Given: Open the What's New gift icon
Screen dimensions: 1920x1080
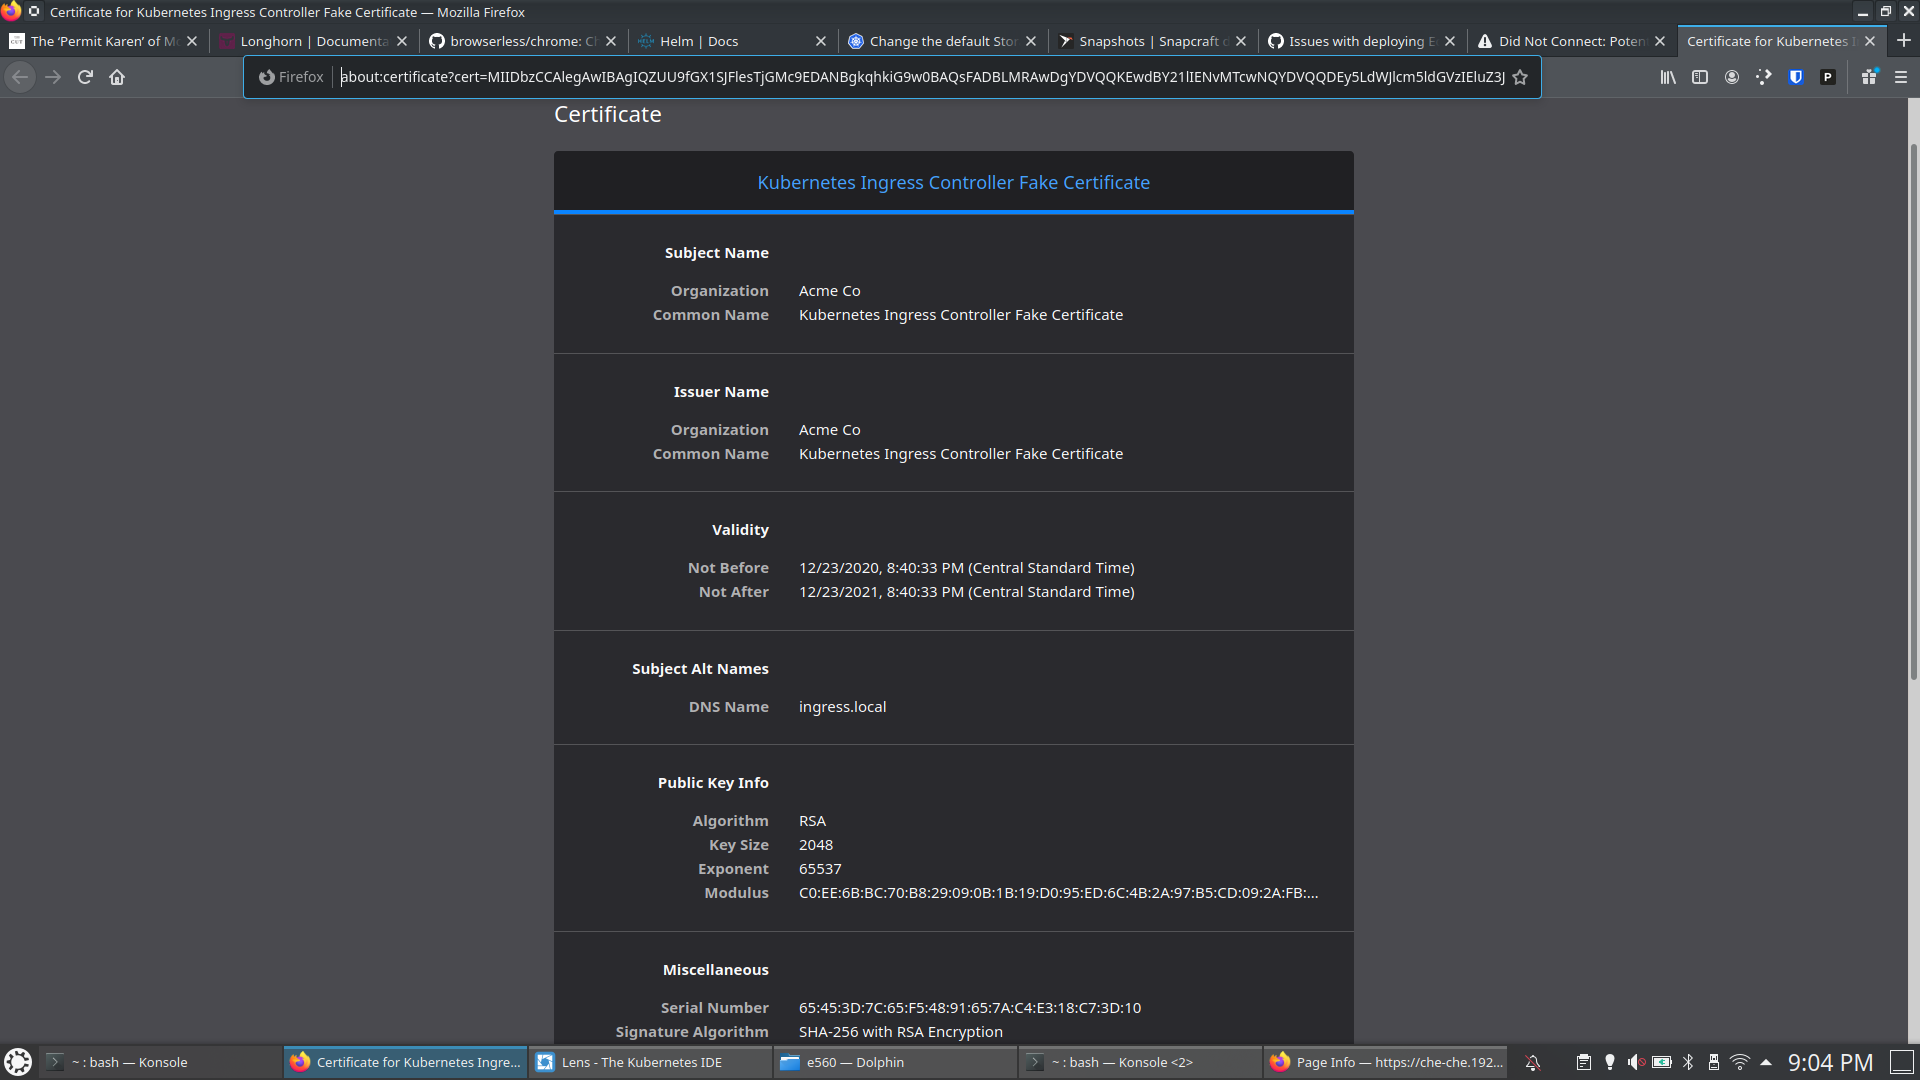Looking at the screenshot, I should (x=1868, y=77).
